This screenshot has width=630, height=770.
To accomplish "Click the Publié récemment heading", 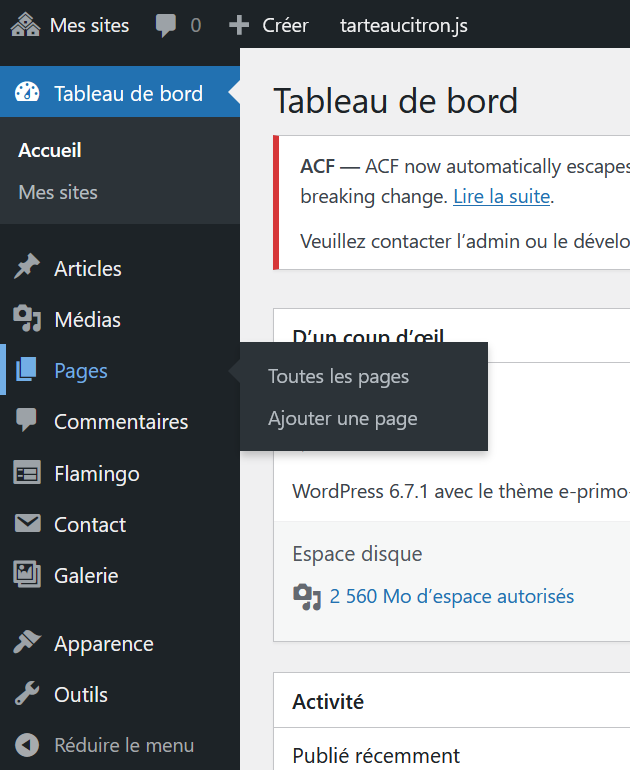I will coord(376,756).
